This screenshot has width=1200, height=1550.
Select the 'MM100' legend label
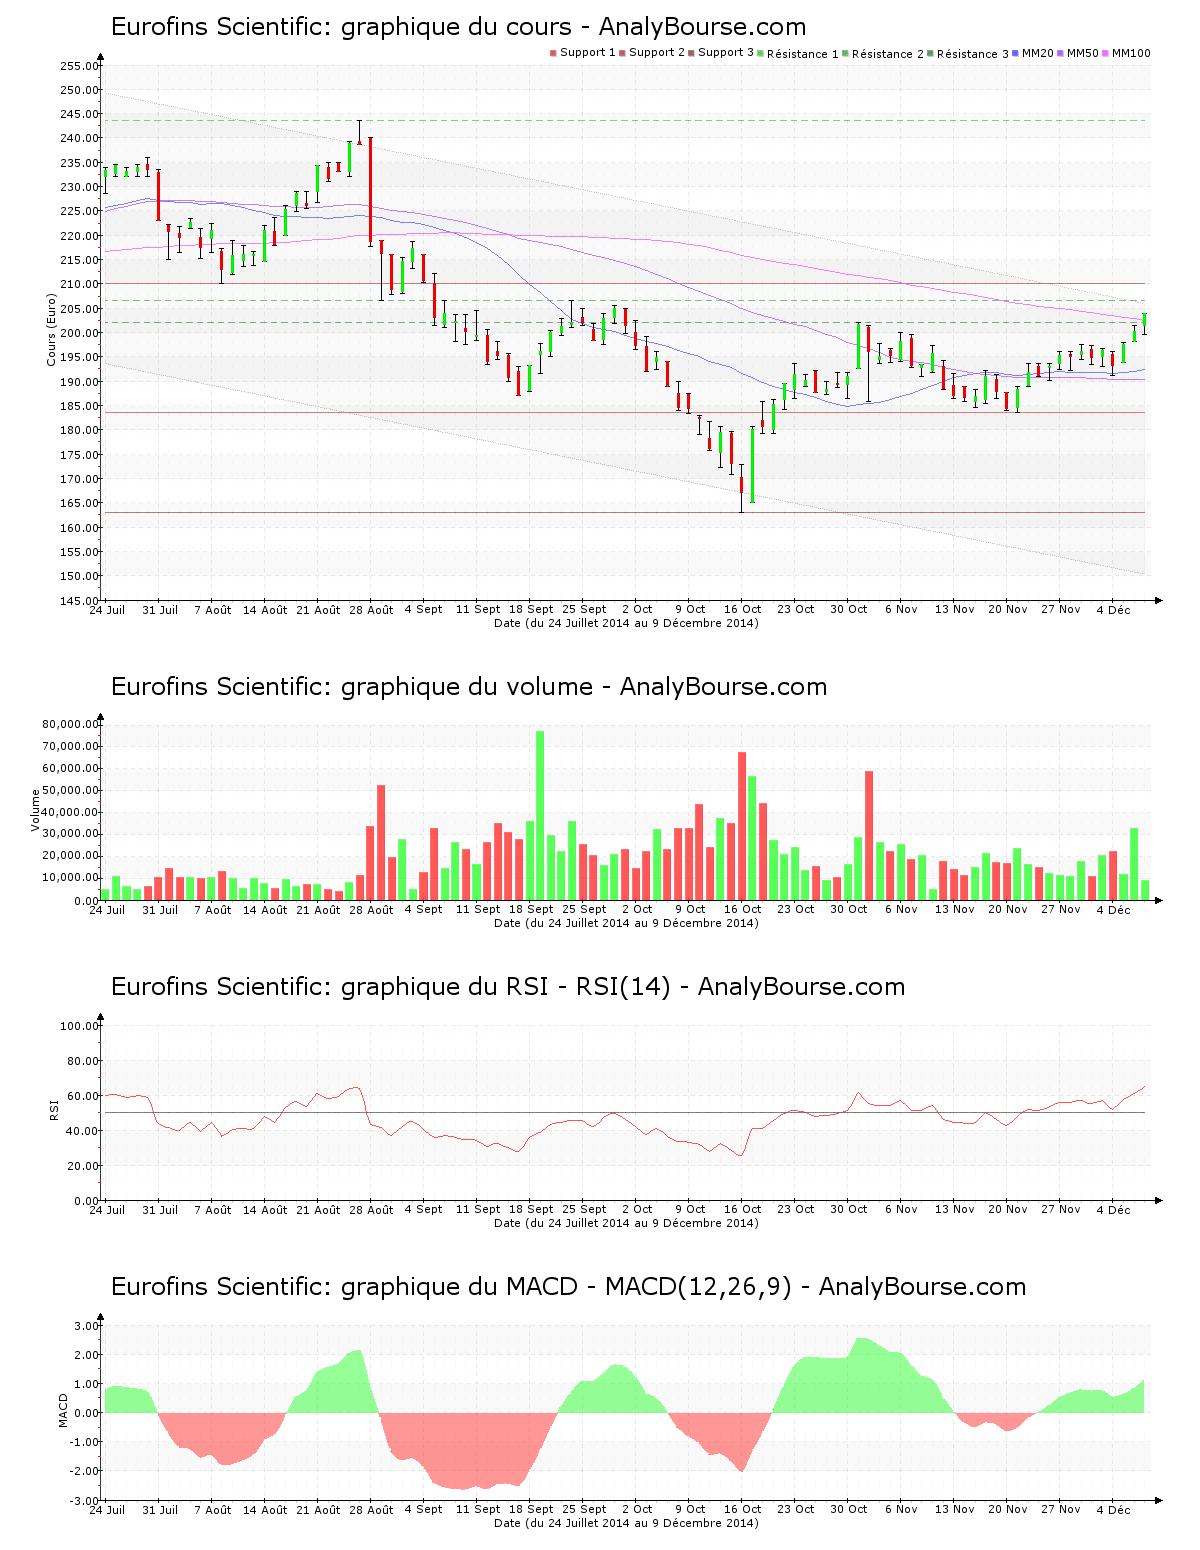[x=1132, y=53]
